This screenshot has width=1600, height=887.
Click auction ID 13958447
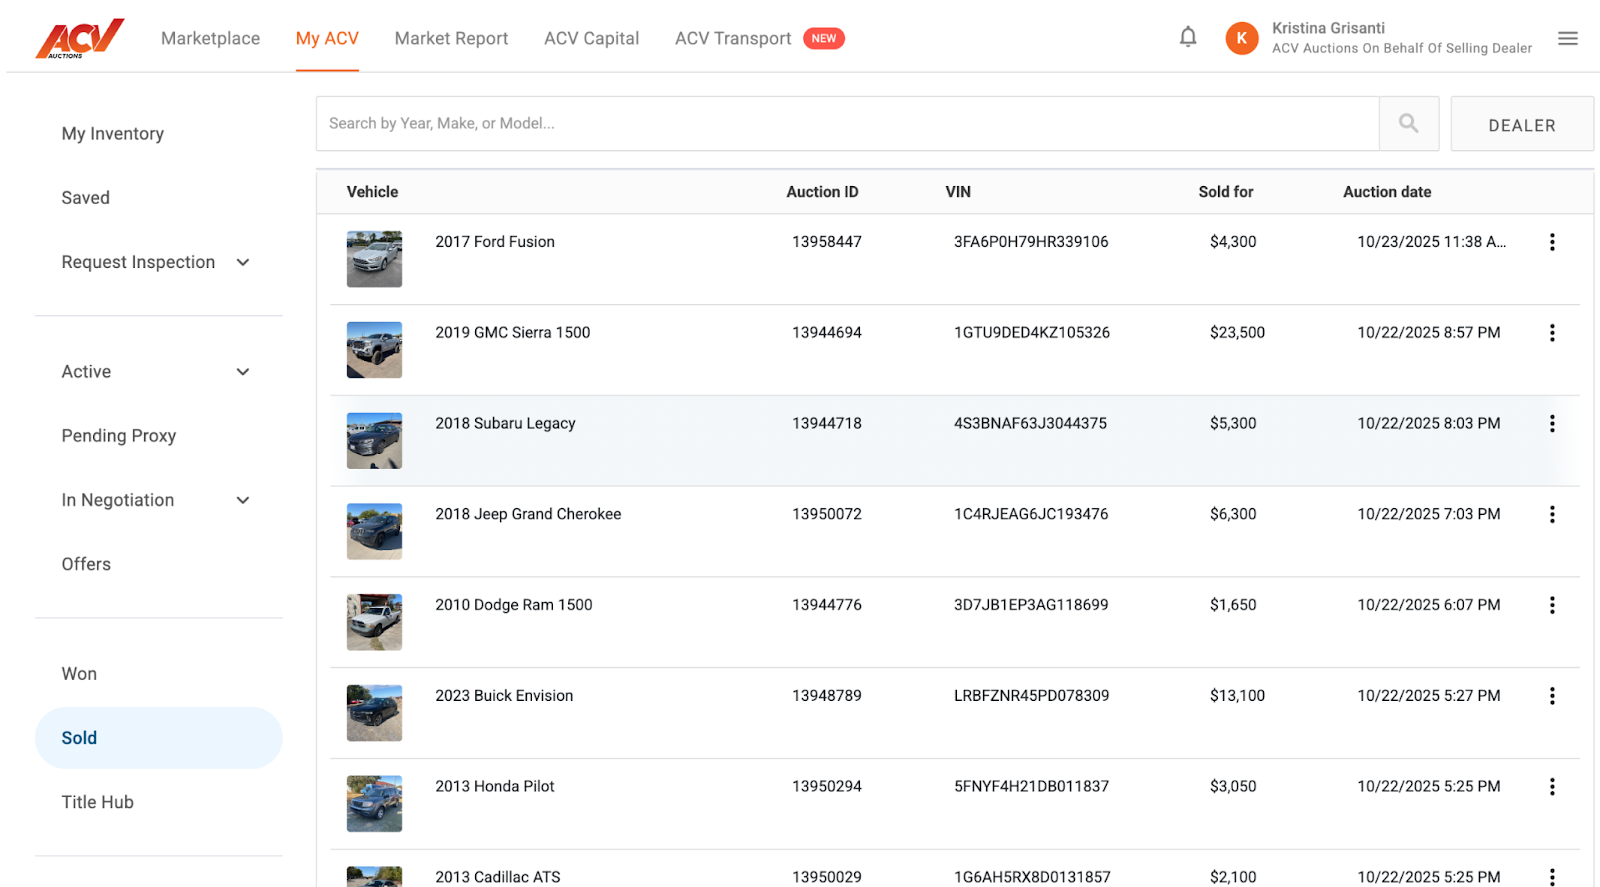coord(827,242)
